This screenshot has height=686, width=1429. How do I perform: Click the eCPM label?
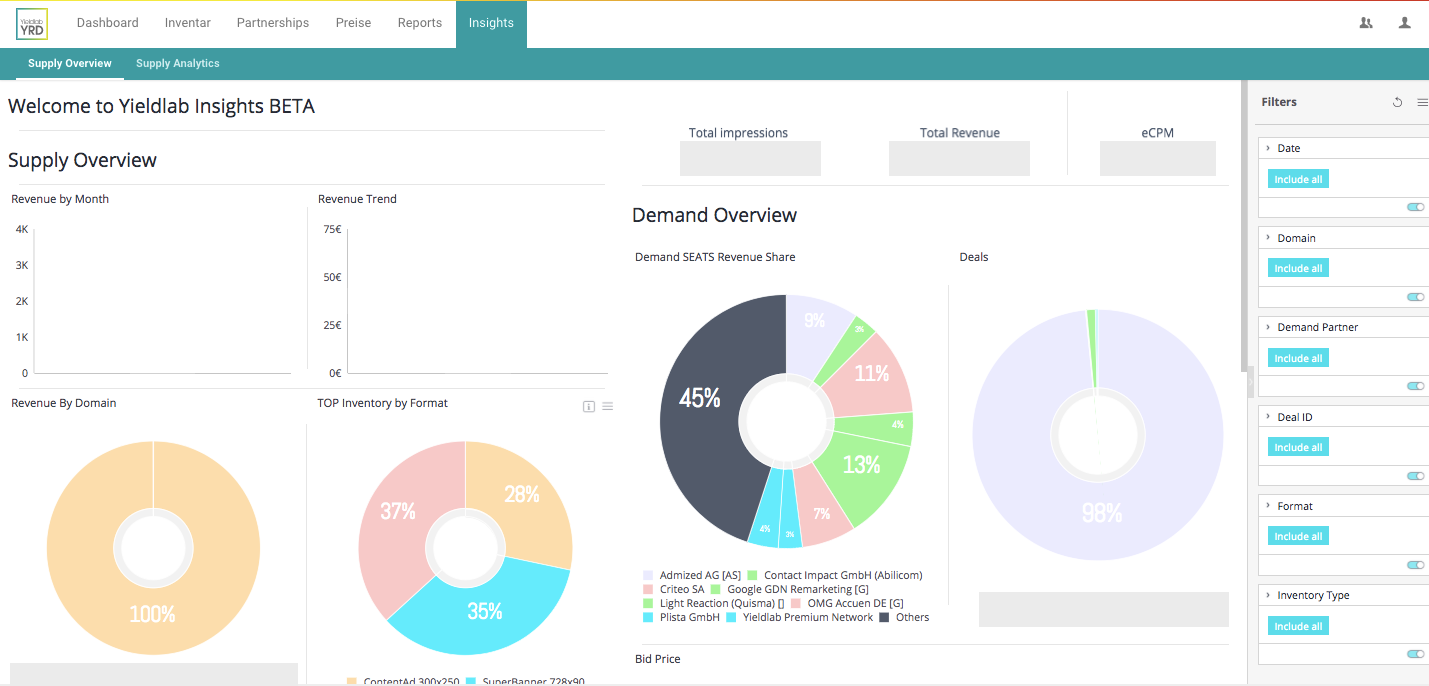tap(1158, 133)
